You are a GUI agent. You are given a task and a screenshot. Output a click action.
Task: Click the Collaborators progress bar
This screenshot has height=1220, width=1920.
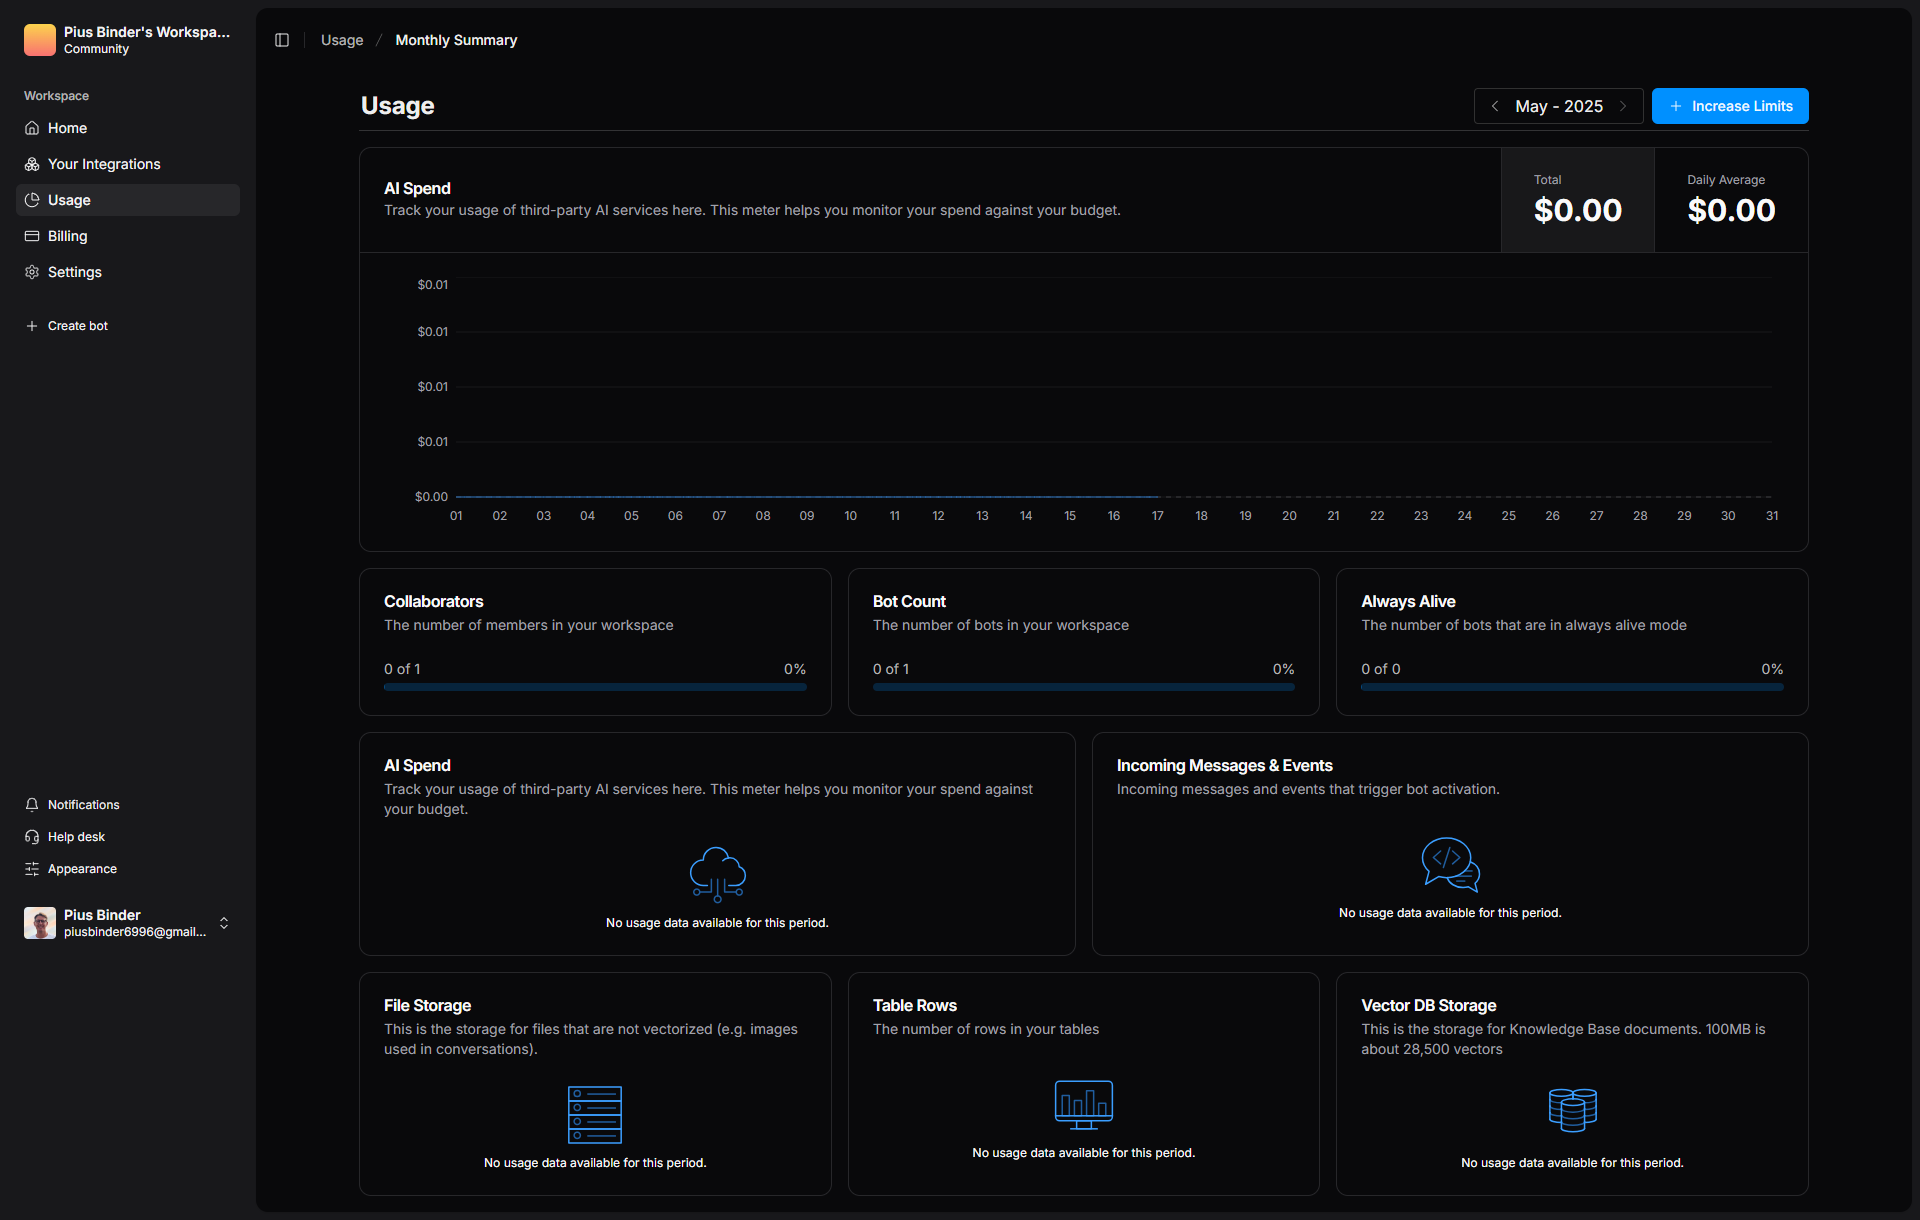pos(595,687)
